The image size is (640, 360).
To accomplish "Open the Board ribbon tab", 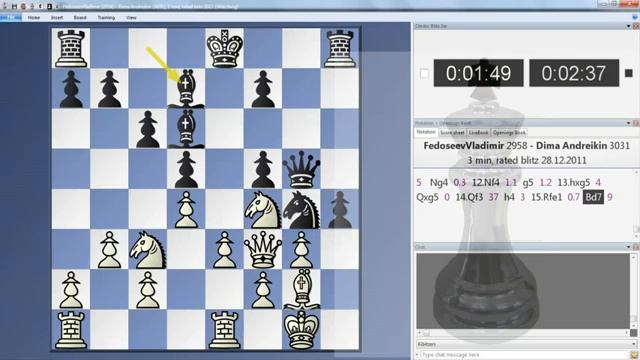I will [80, 18].
